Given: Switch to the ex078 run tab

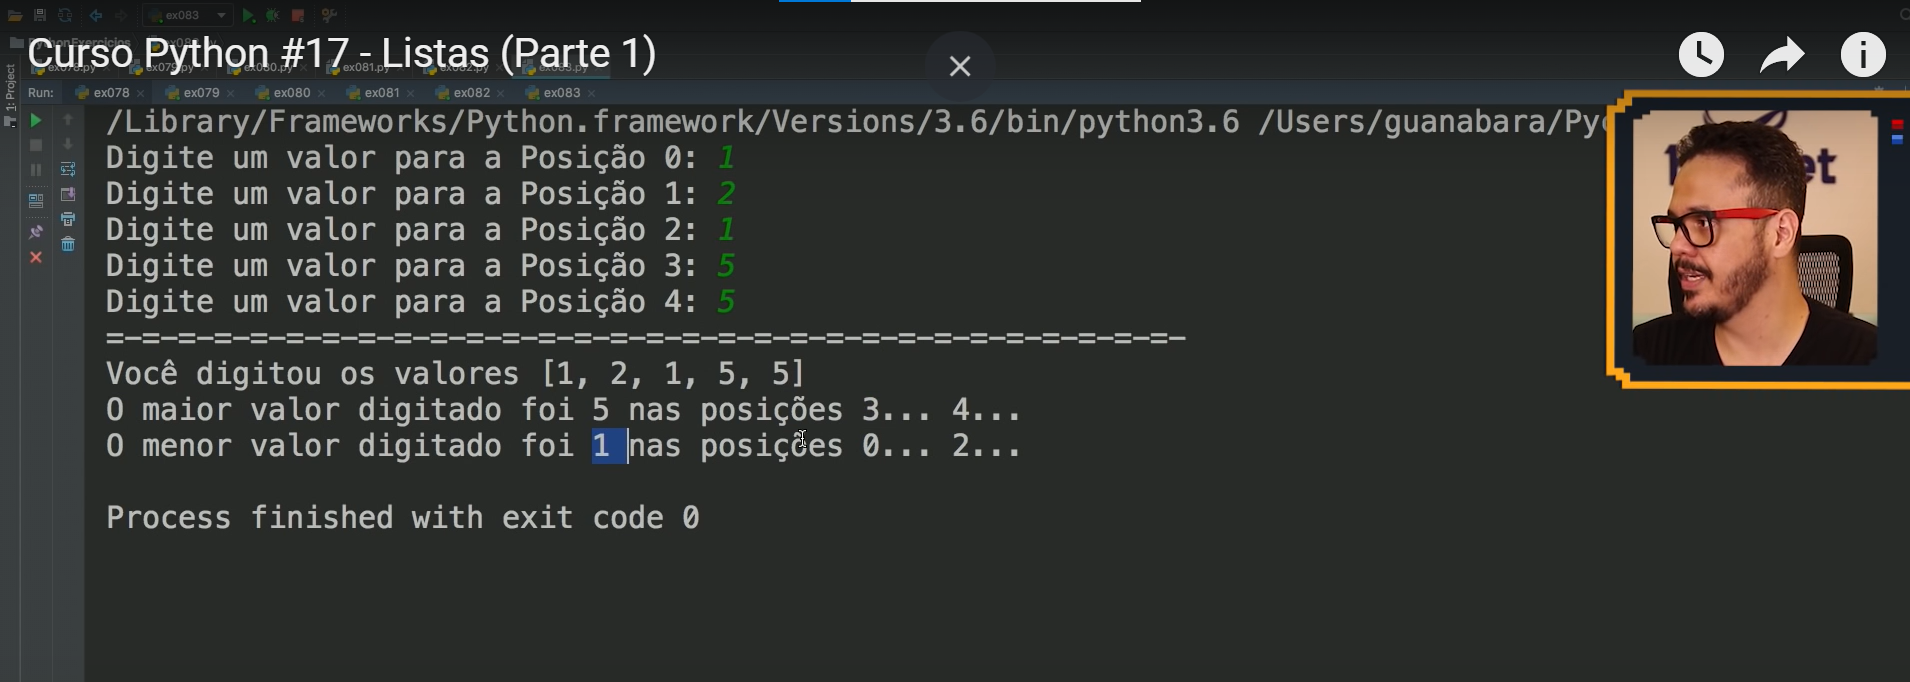Looking at the screenshot, I should (x=110, y=93).
